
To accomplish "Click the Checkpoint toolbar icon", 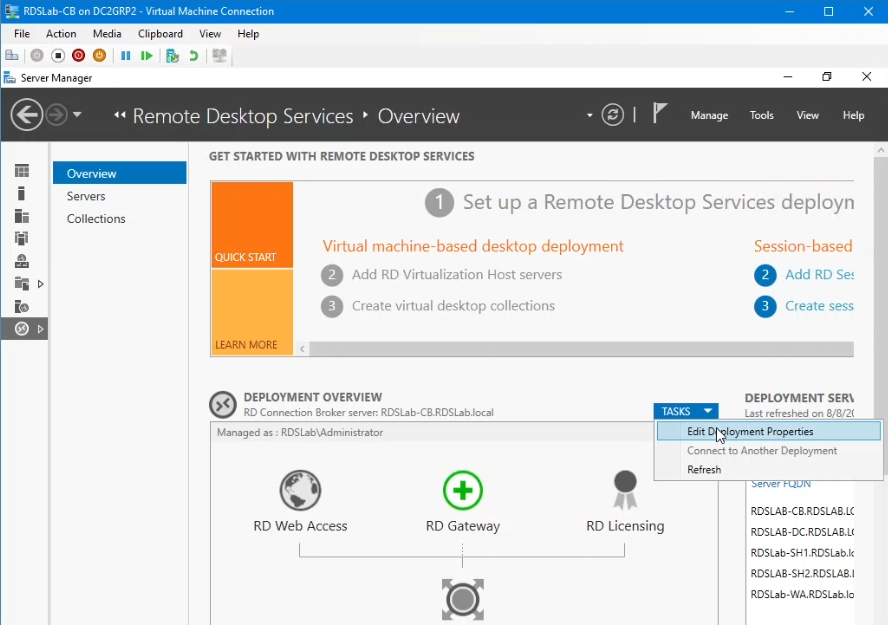I will (172, 55).
